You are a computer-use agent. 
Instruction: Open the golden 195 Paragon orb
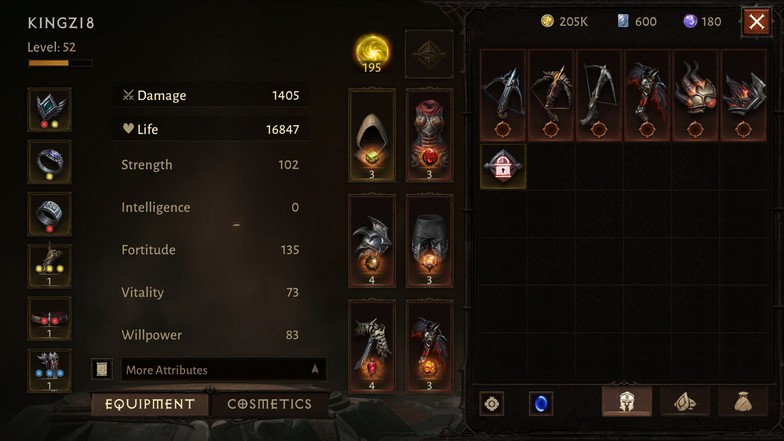pyautogui.click(x=372, y=54)
